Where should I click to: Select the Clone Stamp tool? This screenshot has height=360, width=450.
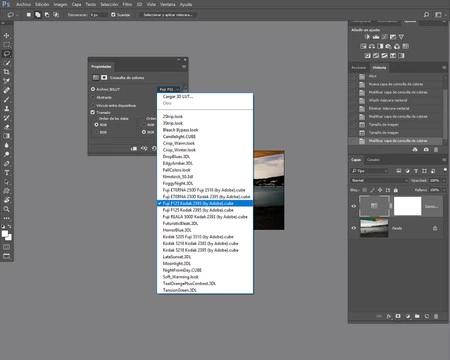(x=6, y=108)
